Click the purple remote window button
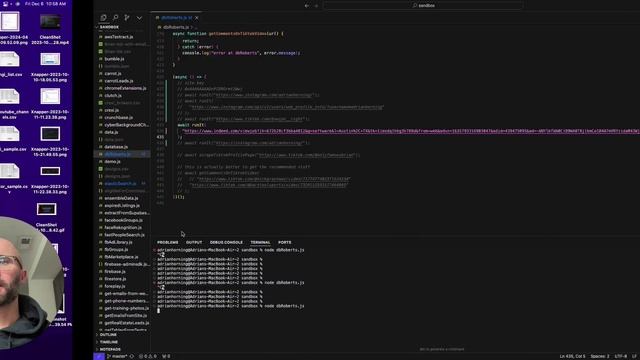The width and height of the screenshot is (640, 360). pyautogui.click(x=99, y=356)
